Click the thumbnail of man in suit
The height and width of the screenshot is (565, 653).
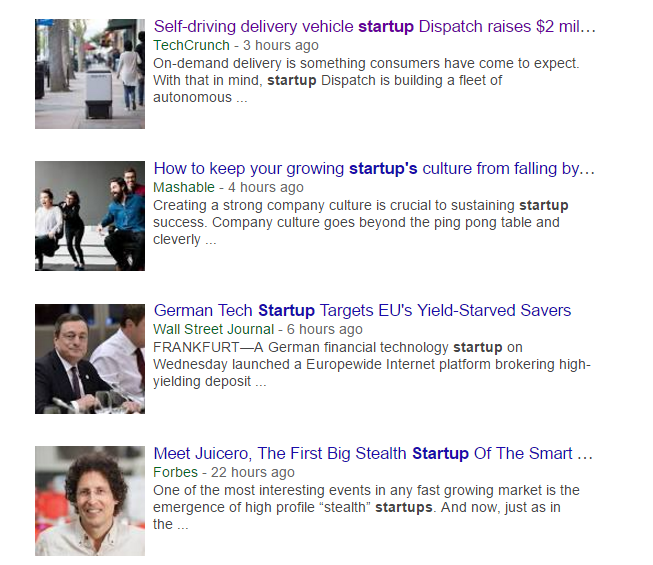[90, 358]
